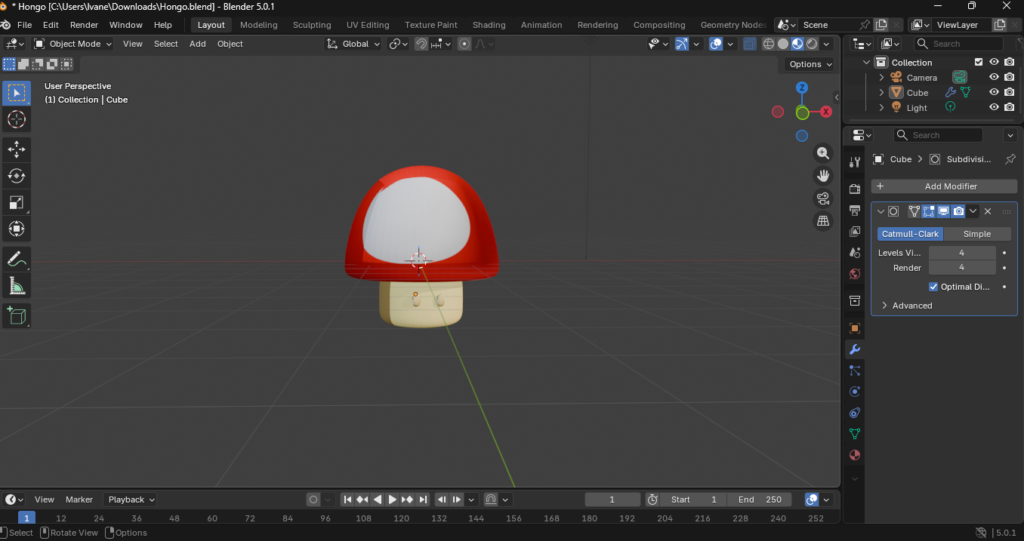Image resolution: width=1024 pixels, height=541 pixels.
Task: Open the Render menu
Action: pyautogui.click(x=84, y=25)
